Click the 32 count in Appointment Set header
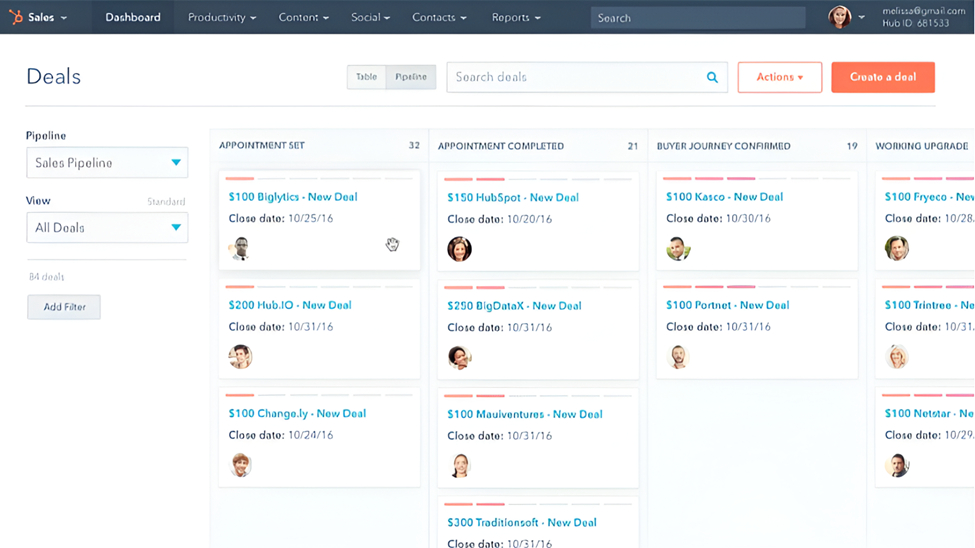Viewport: 975px width, 548px height. tap(414, 145)
